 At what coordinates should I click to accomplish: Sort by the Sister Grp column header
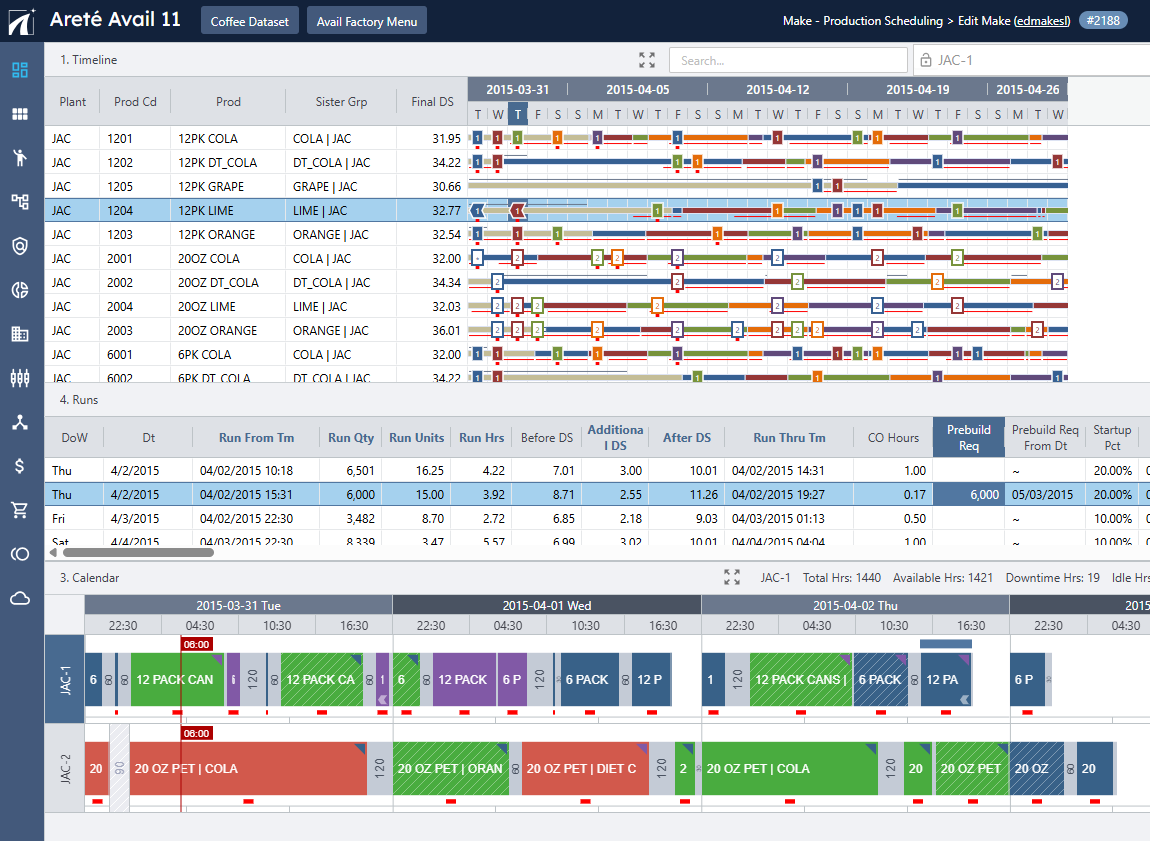point(341,102)
